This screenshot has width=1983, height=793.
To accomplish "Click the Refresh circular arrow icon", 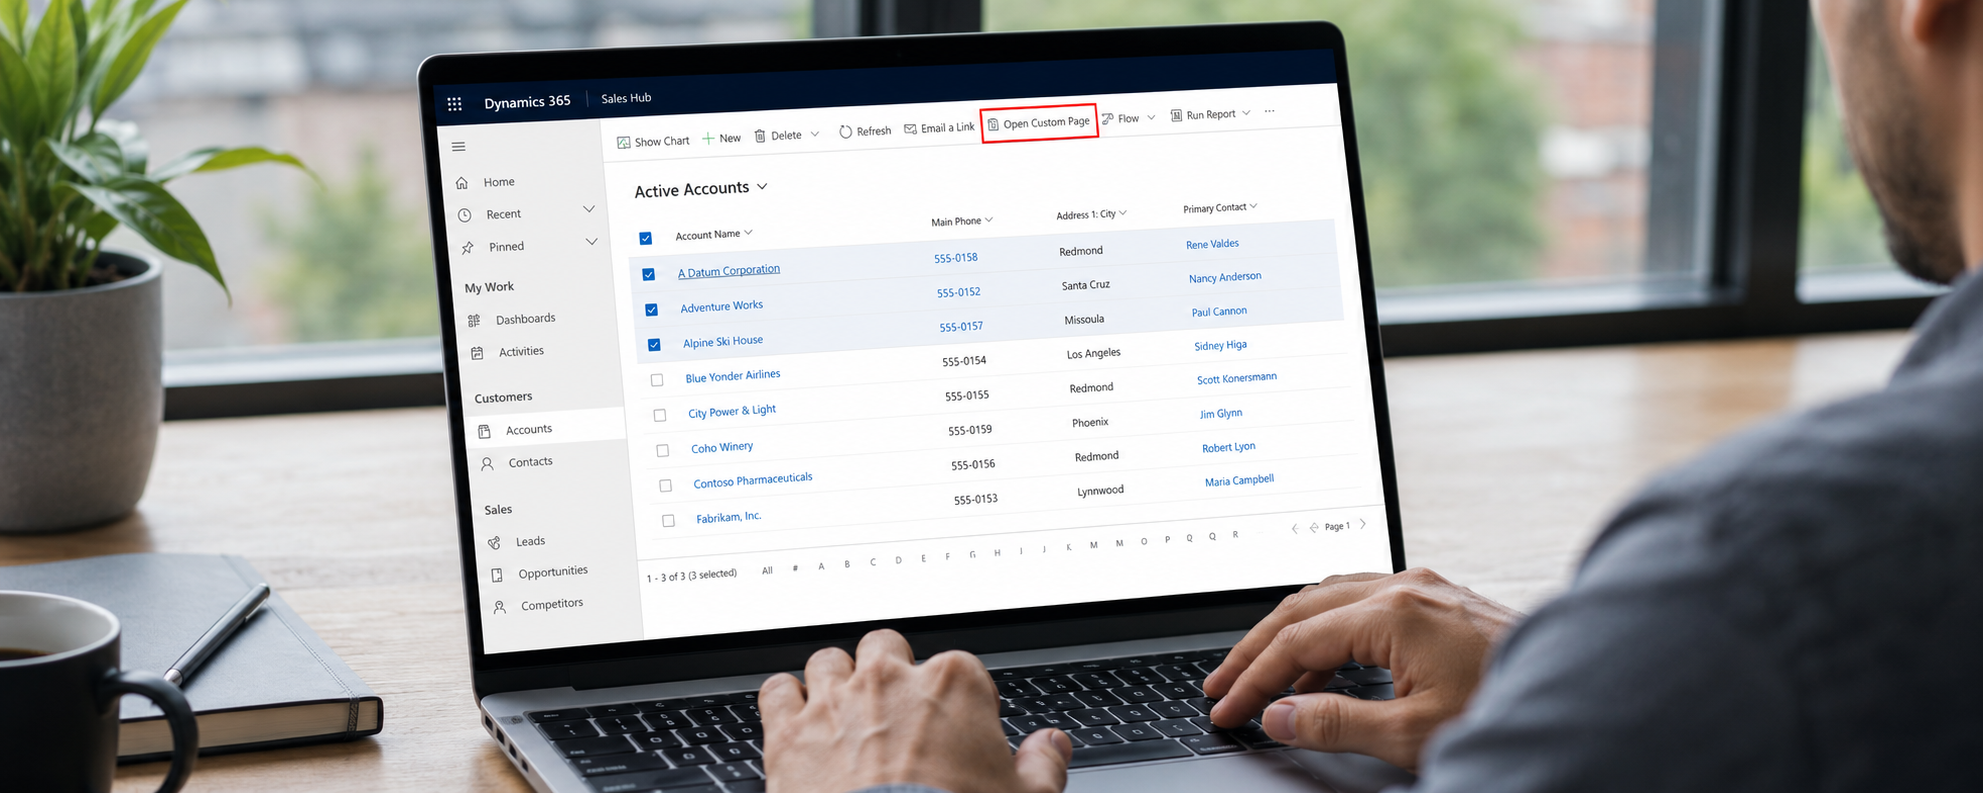I will pos(845,132).
